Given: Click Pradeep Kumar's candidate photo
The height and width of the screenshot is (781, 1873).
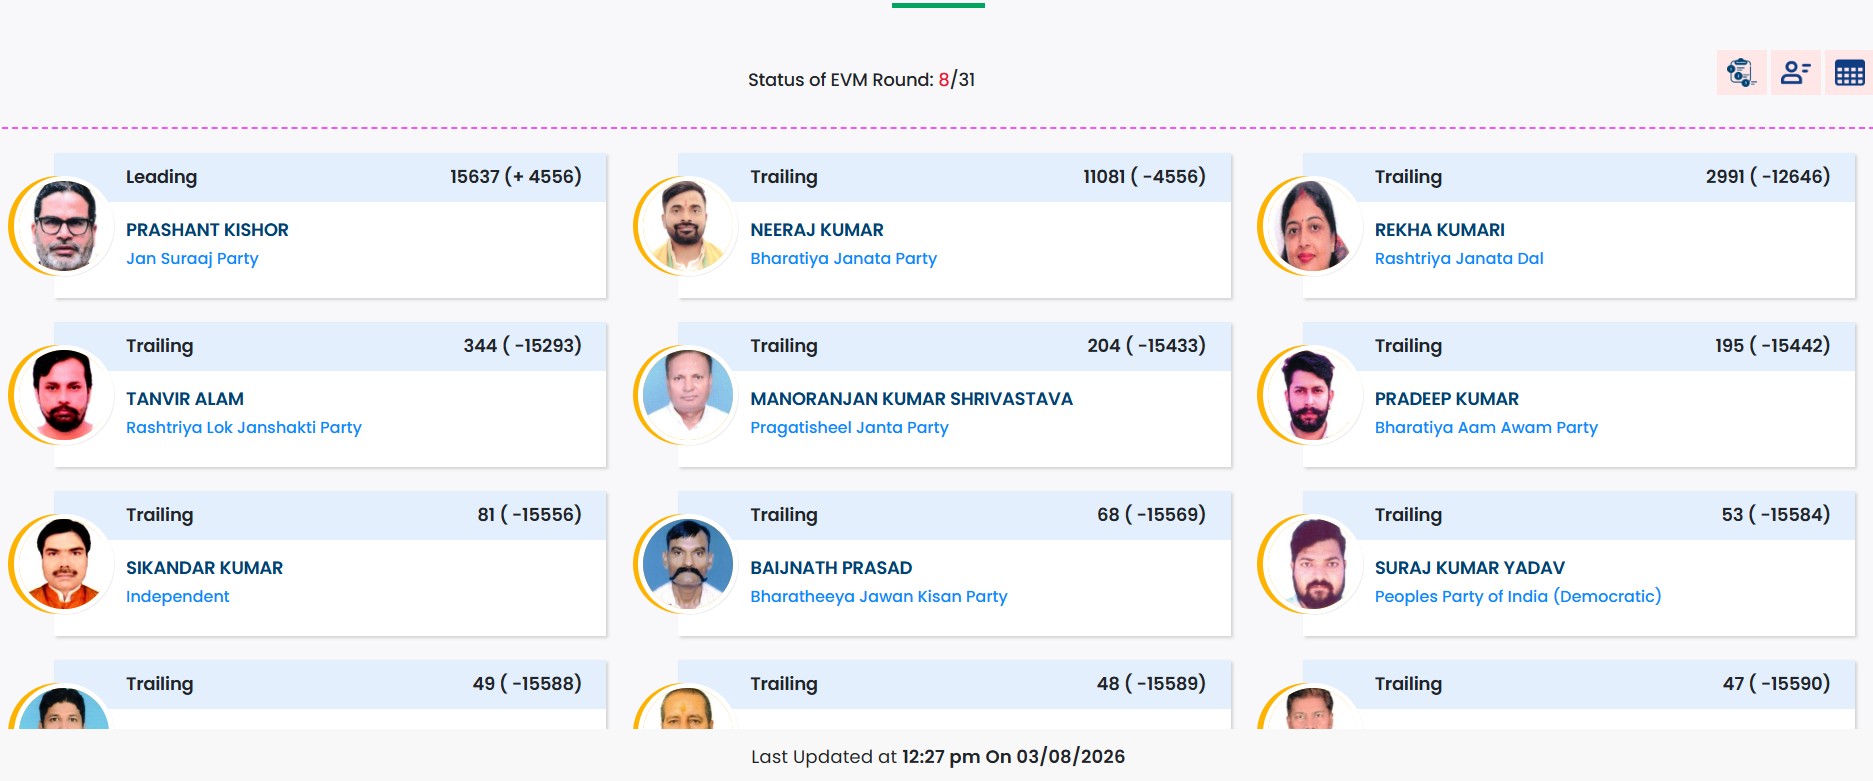Looking at the screenshot, I should click(x=1312, y=395).
